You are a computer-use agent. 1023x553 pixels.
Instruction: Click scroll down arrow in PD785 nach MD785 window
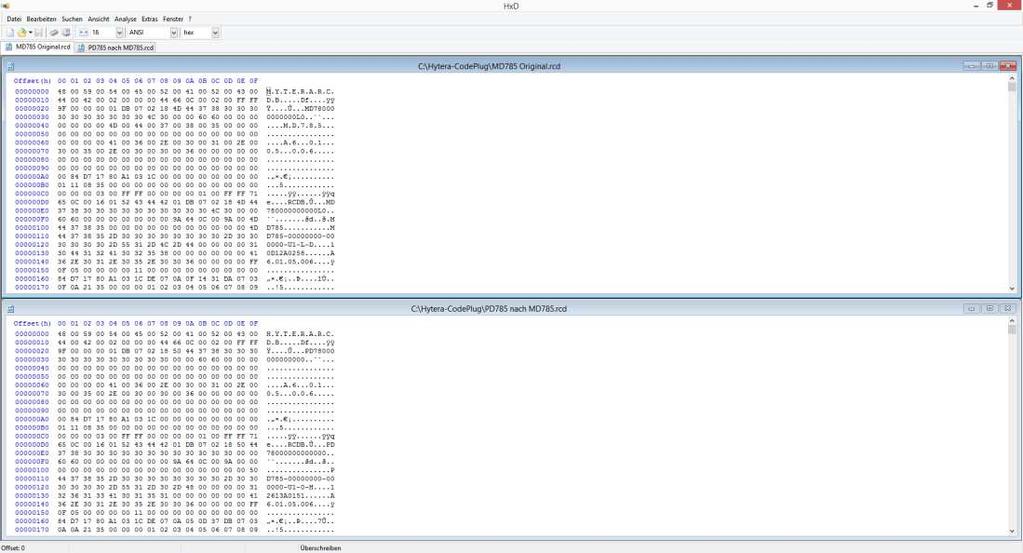click(1012, 531)
